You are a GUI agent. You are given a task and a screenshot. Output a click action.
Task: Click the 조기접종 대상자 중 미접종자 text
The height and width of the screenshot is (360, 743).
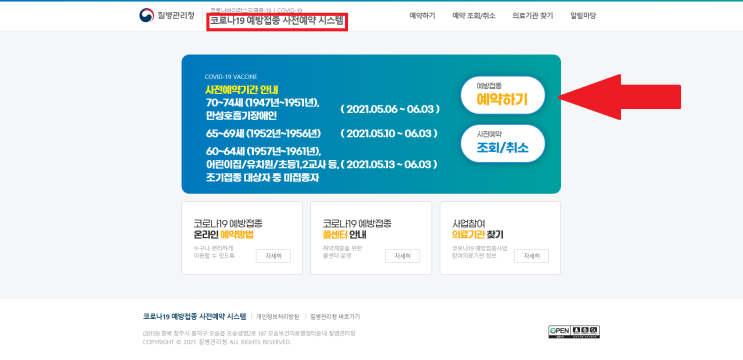(263, 178)
